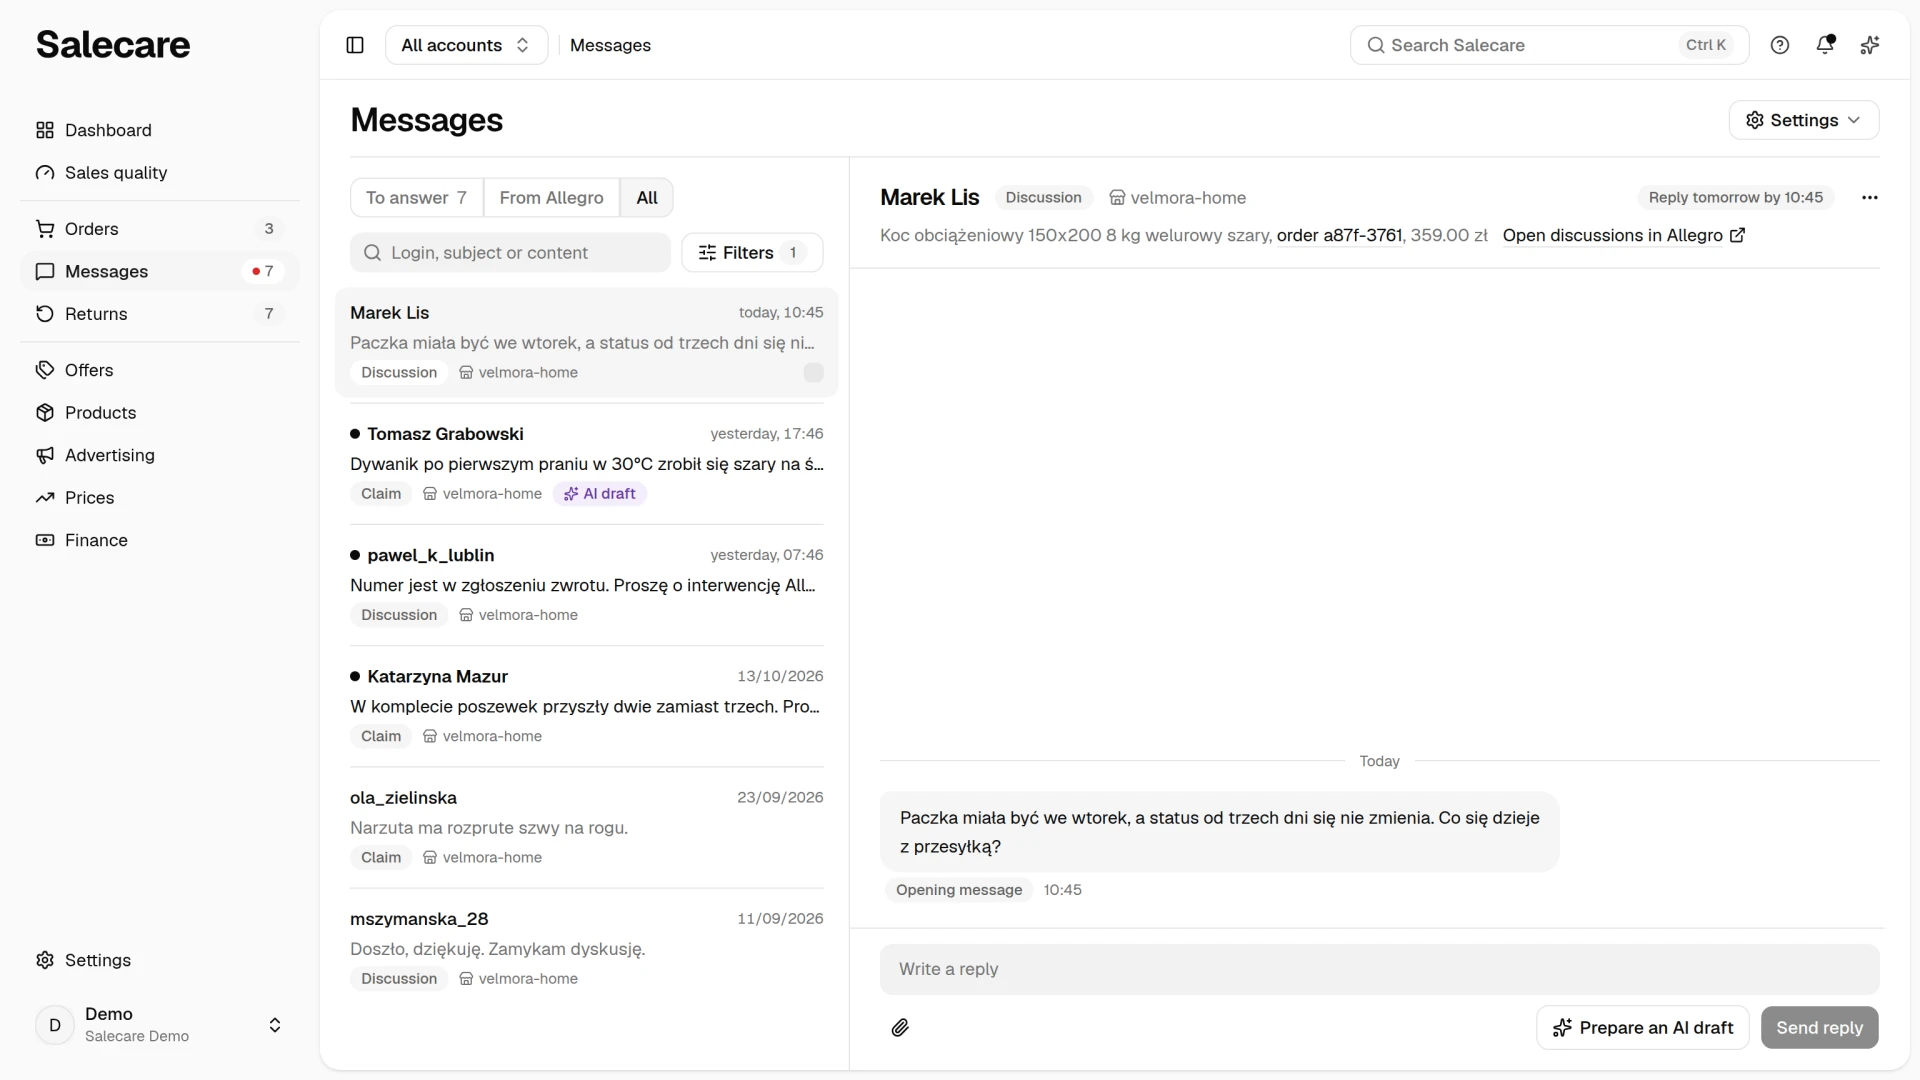This screenshot has height=1080, width=1920.
Task: Click the Salecare logo
Action: click(x=113, y=45)
